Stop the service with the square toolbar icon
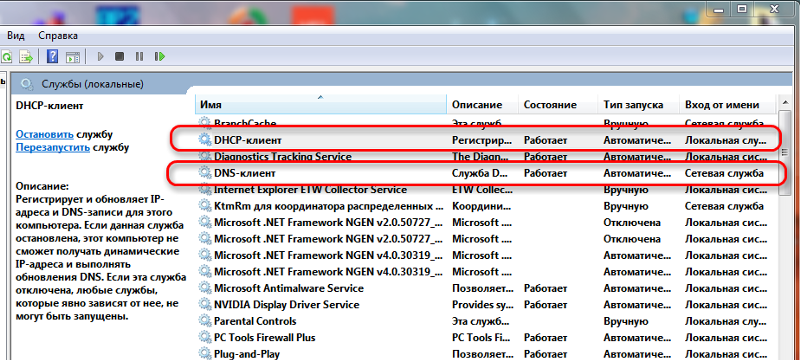The image size is (800, 360). pyautogui.click(x=119, y=57)
